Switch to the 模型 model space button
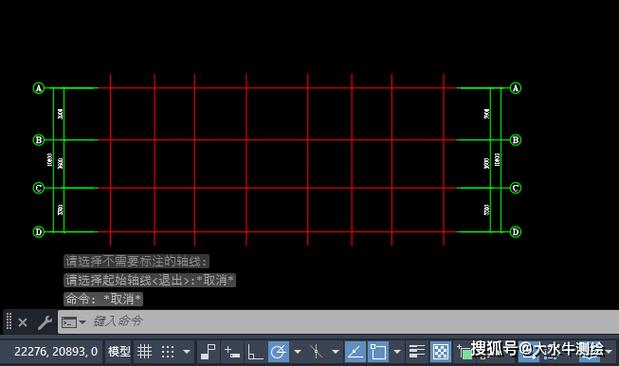The width and height of the screenshot is (619, 366). pos(119,351)
